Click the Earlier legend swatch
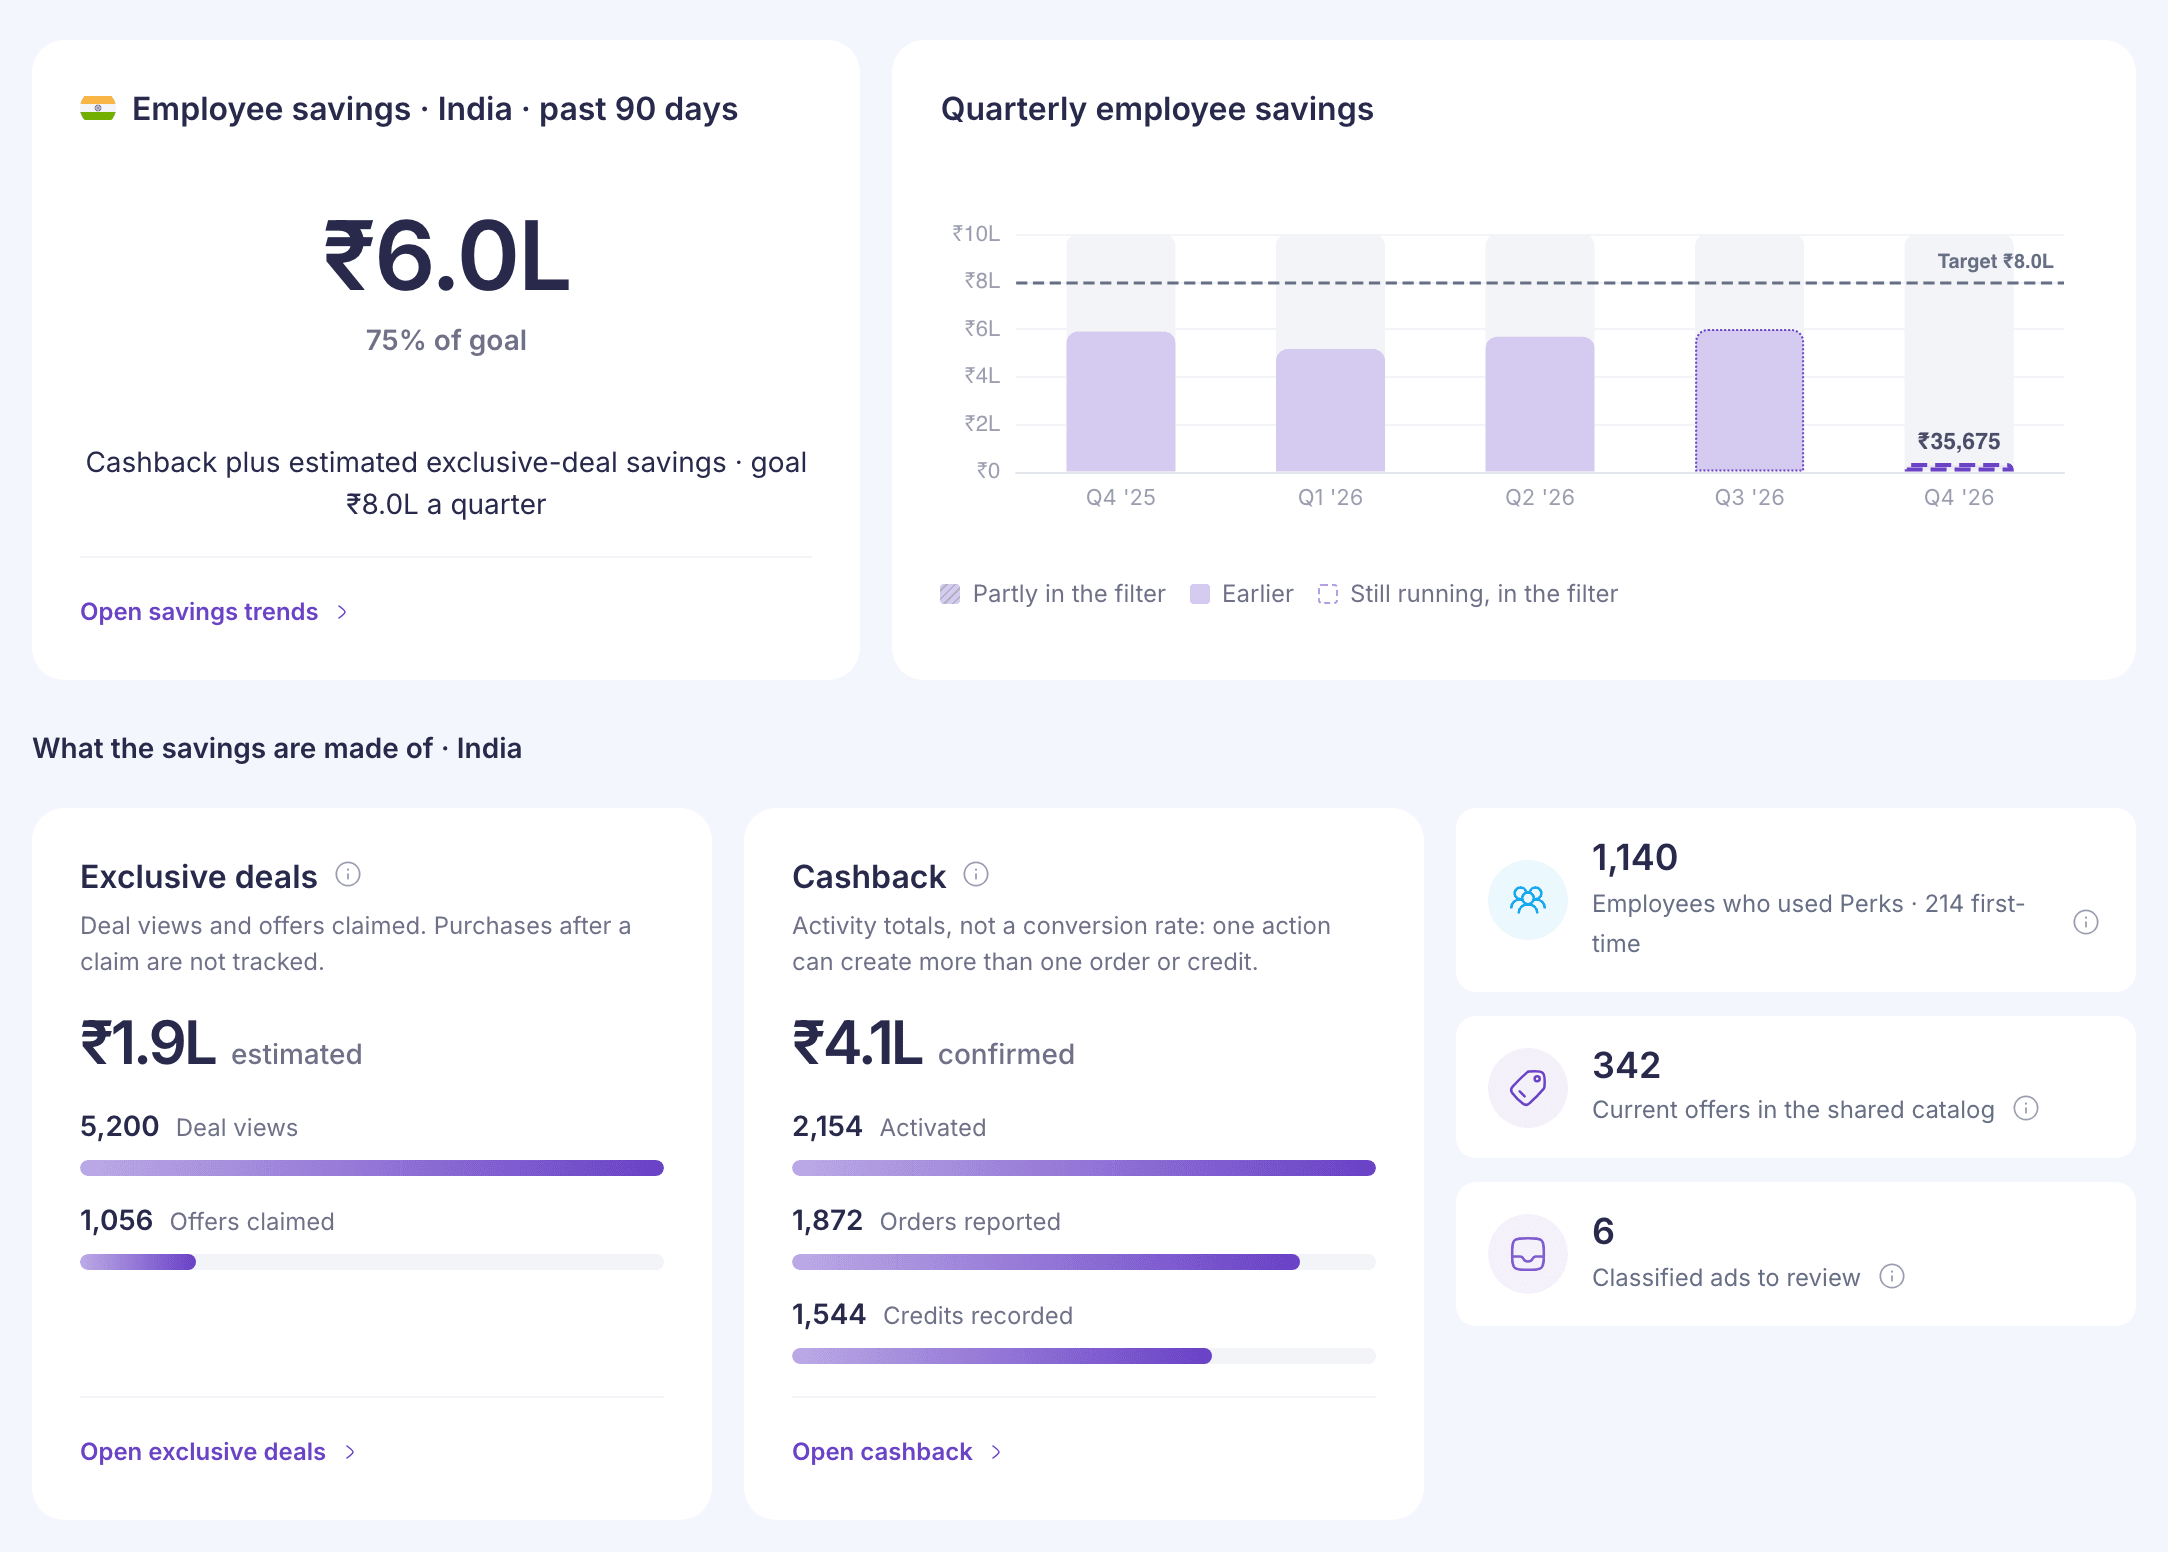 coord(1200,594)
